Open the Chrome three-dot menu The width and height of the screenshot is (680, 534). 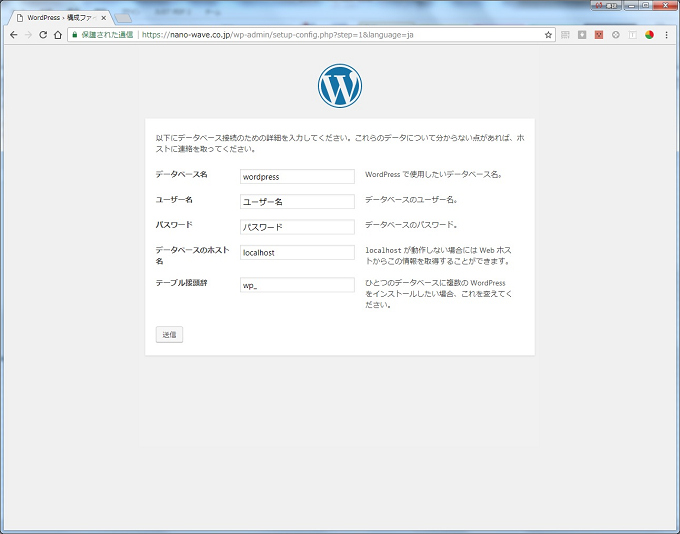[x=667, y=35]
